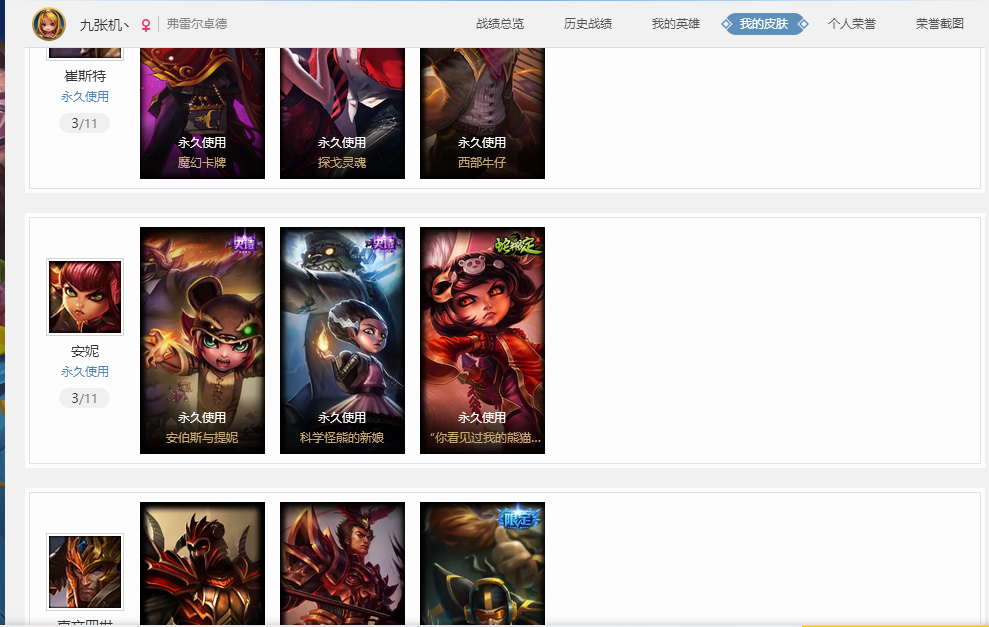Click the pink female gender icon
Screen dimensions: 989x627
146,25
